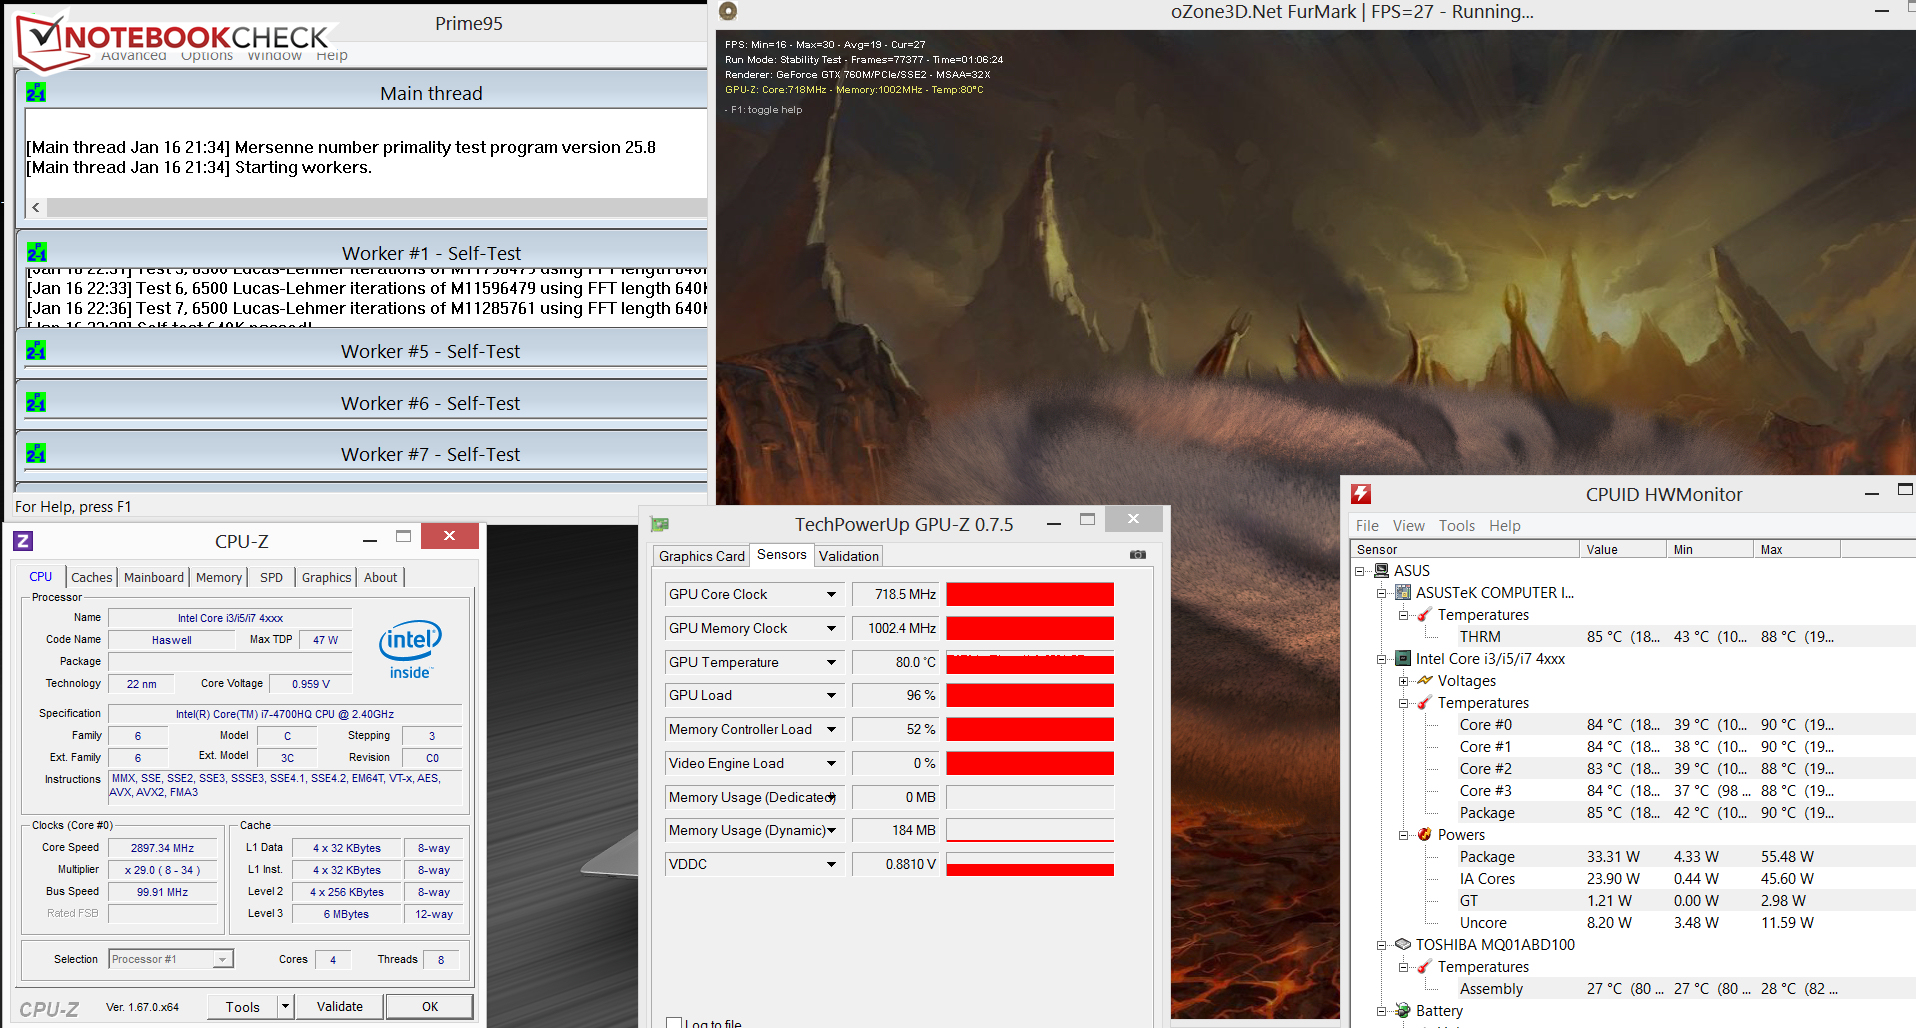Click the Worker #7 Self-Test window icon
The width and height of the screenshot is (1916, 1028).
(x=36, y=453)
